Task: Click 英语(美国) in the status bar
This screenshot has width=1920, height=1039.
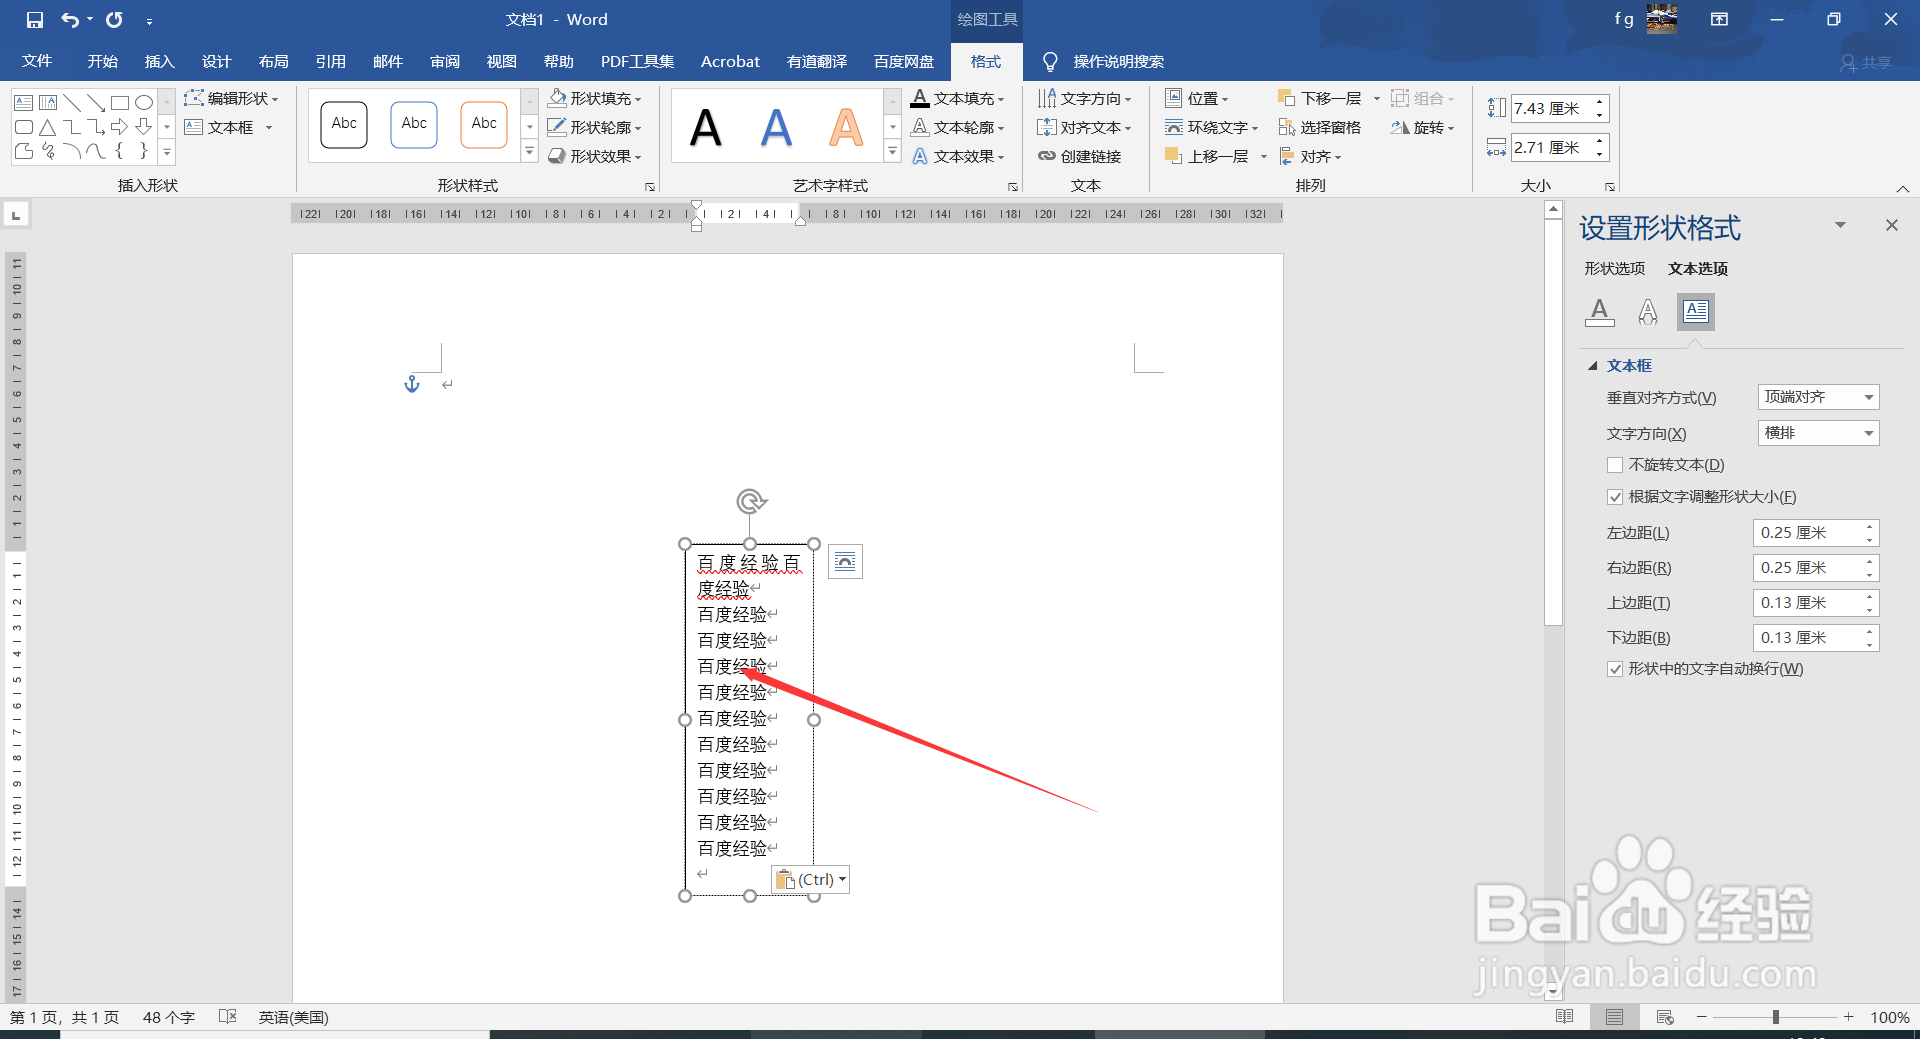Action: (x=293, y=1017)
